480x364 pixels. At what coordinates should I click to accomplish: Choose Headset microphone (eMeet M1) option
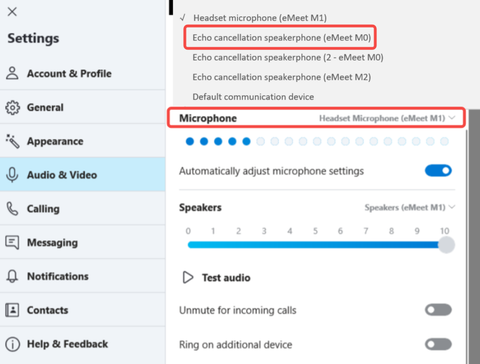pyautogui.click(x=260, y=18)
